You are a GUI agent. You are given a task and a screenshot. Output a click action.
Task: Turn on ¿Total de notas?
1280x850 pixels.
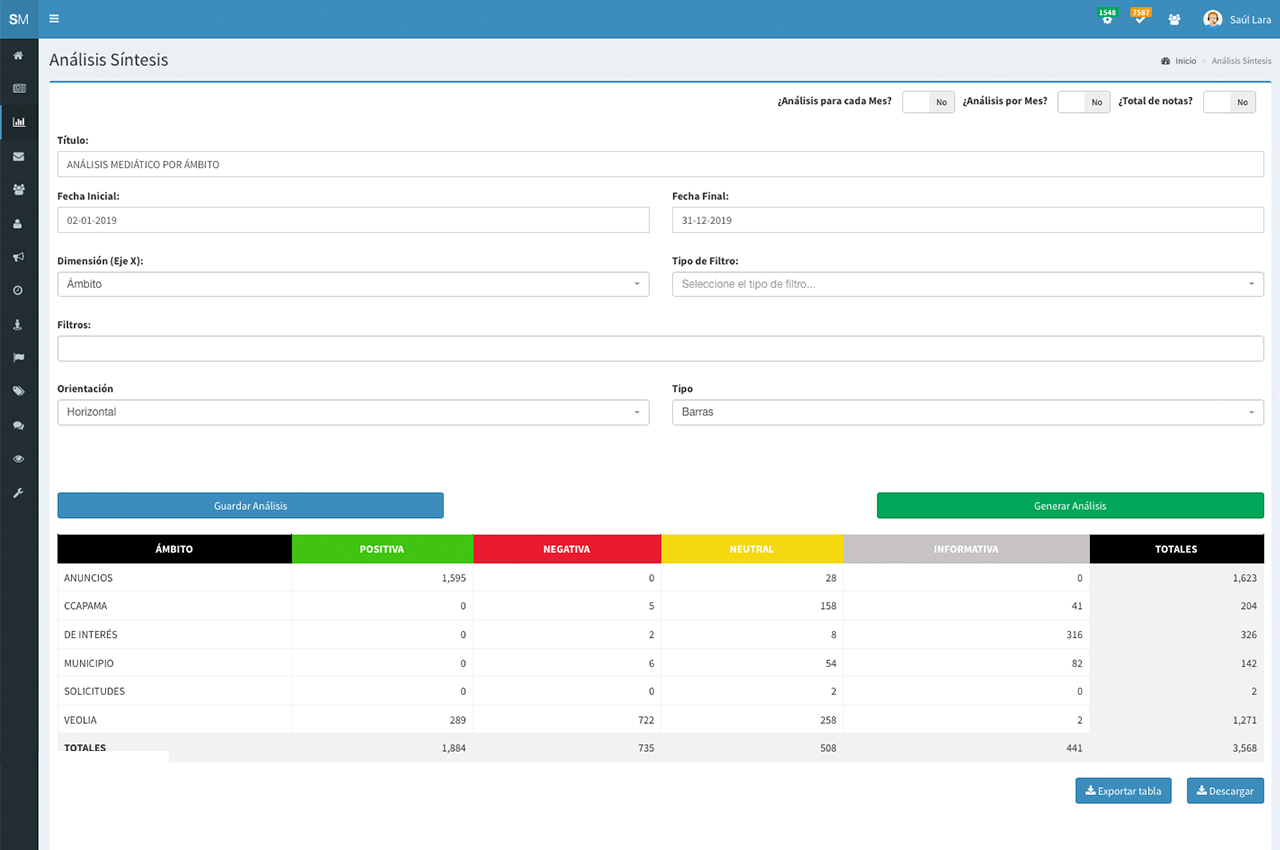(x=1229, y=101)
